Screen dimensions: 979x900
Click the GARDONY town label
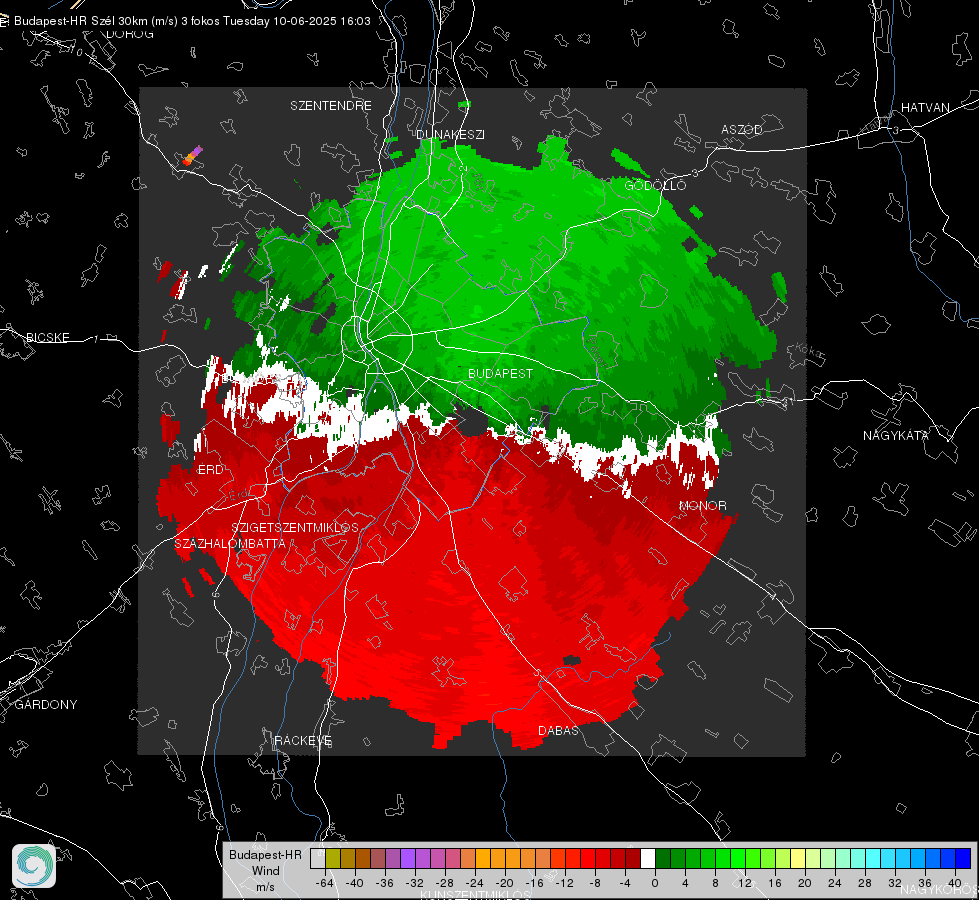pos(46,705)
